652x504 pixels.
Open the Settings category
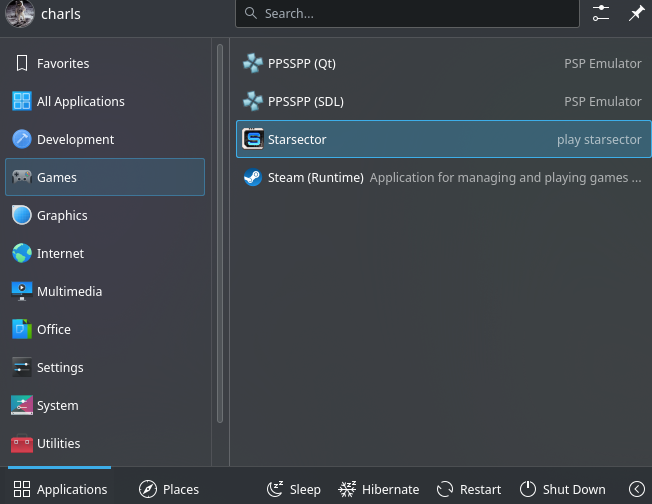tap(105, 368)
